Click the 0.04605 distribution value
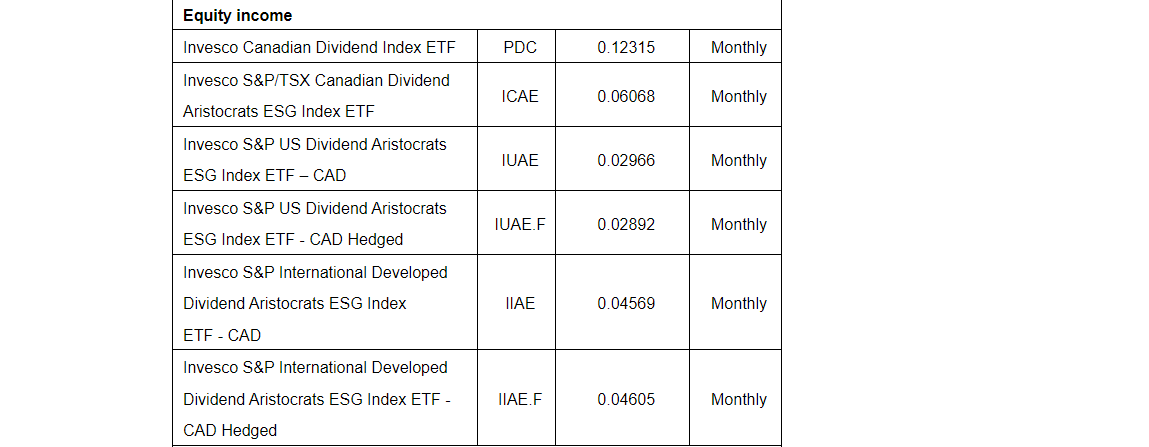Image resolution: width=1149 pixels, height=447 pixels. (x=626, y=399)
